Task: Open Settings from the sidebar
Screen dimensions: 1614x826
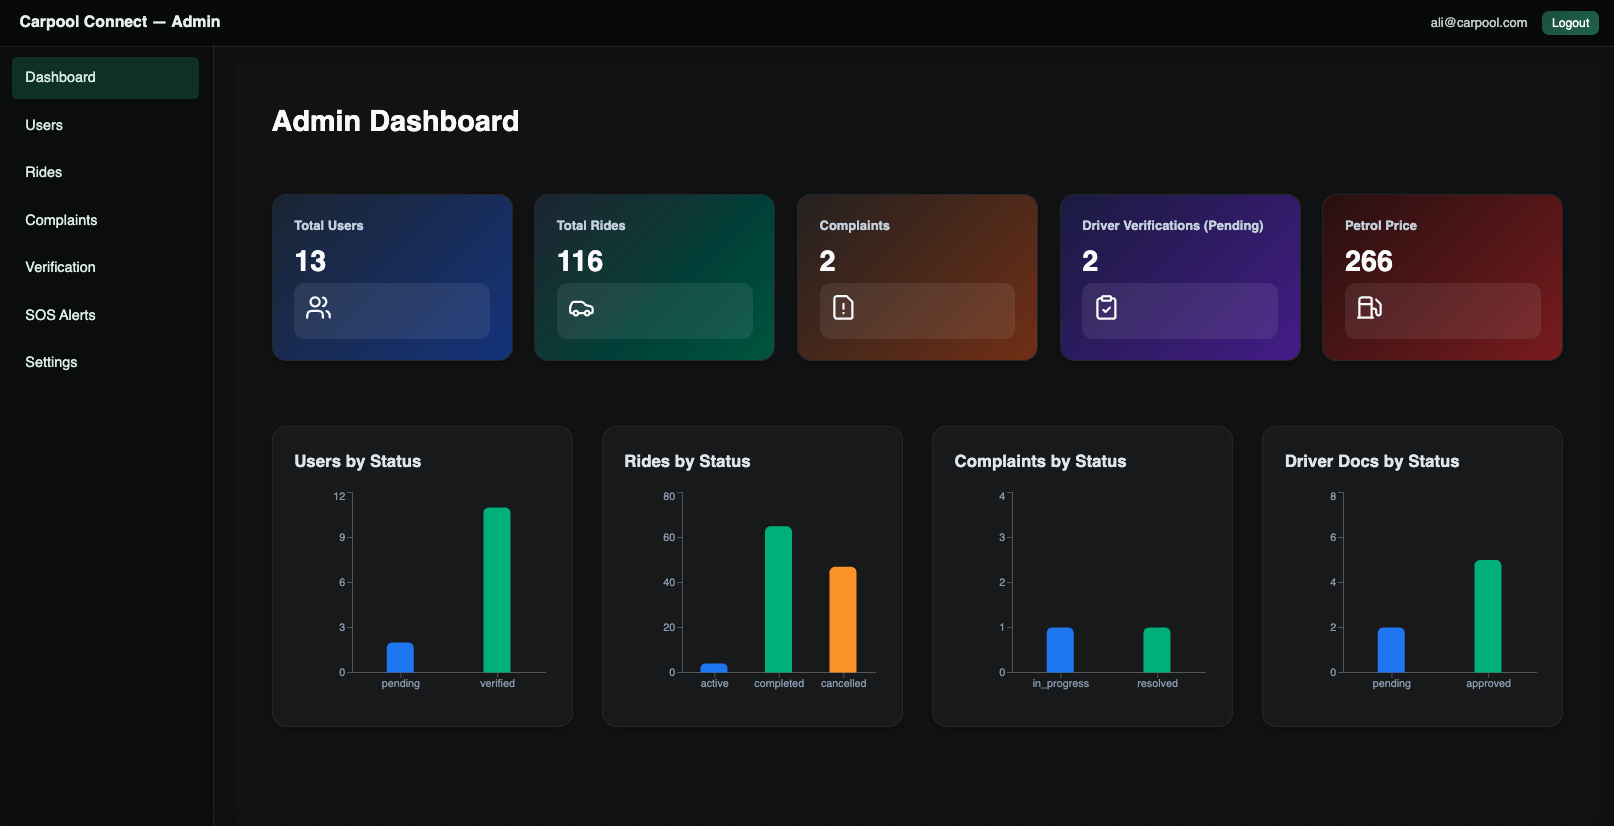Action: point(105,362)
